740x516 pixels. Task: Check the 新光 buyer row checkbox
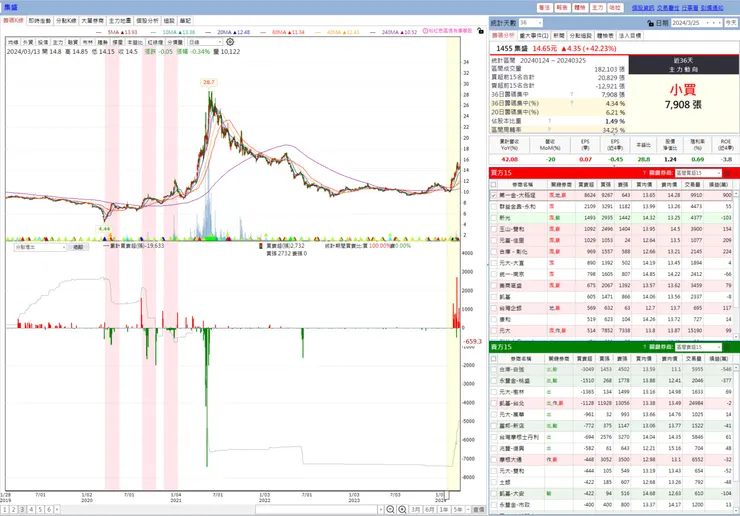pyautogui.click(x=494, y=218)
